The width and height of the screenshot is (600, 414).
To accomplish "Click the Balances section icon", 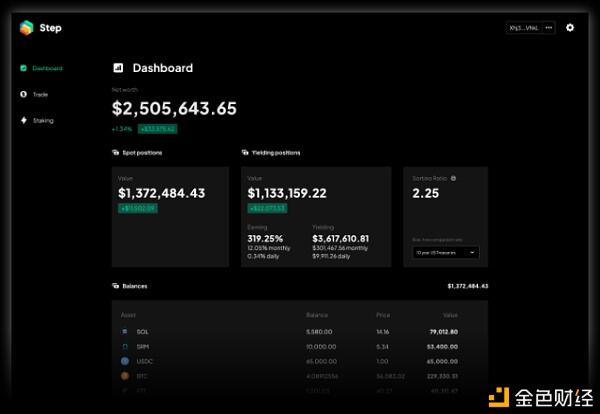I will (x=116, y=286).
